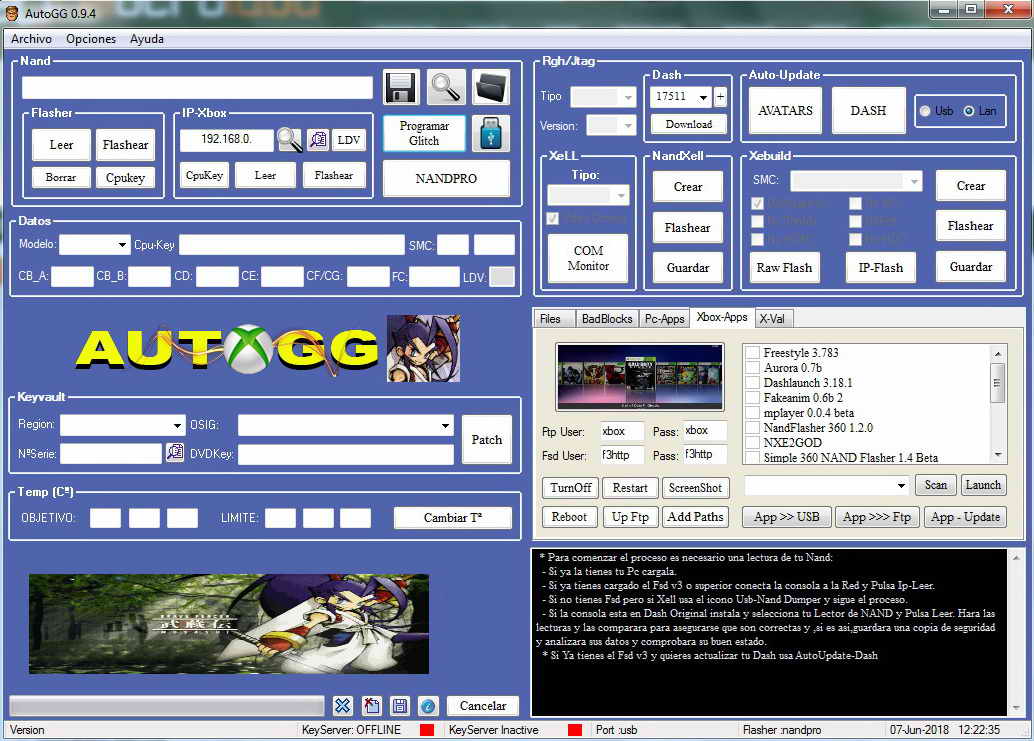Click the floppy disk save Nand icon

click(x=401, y=87)
